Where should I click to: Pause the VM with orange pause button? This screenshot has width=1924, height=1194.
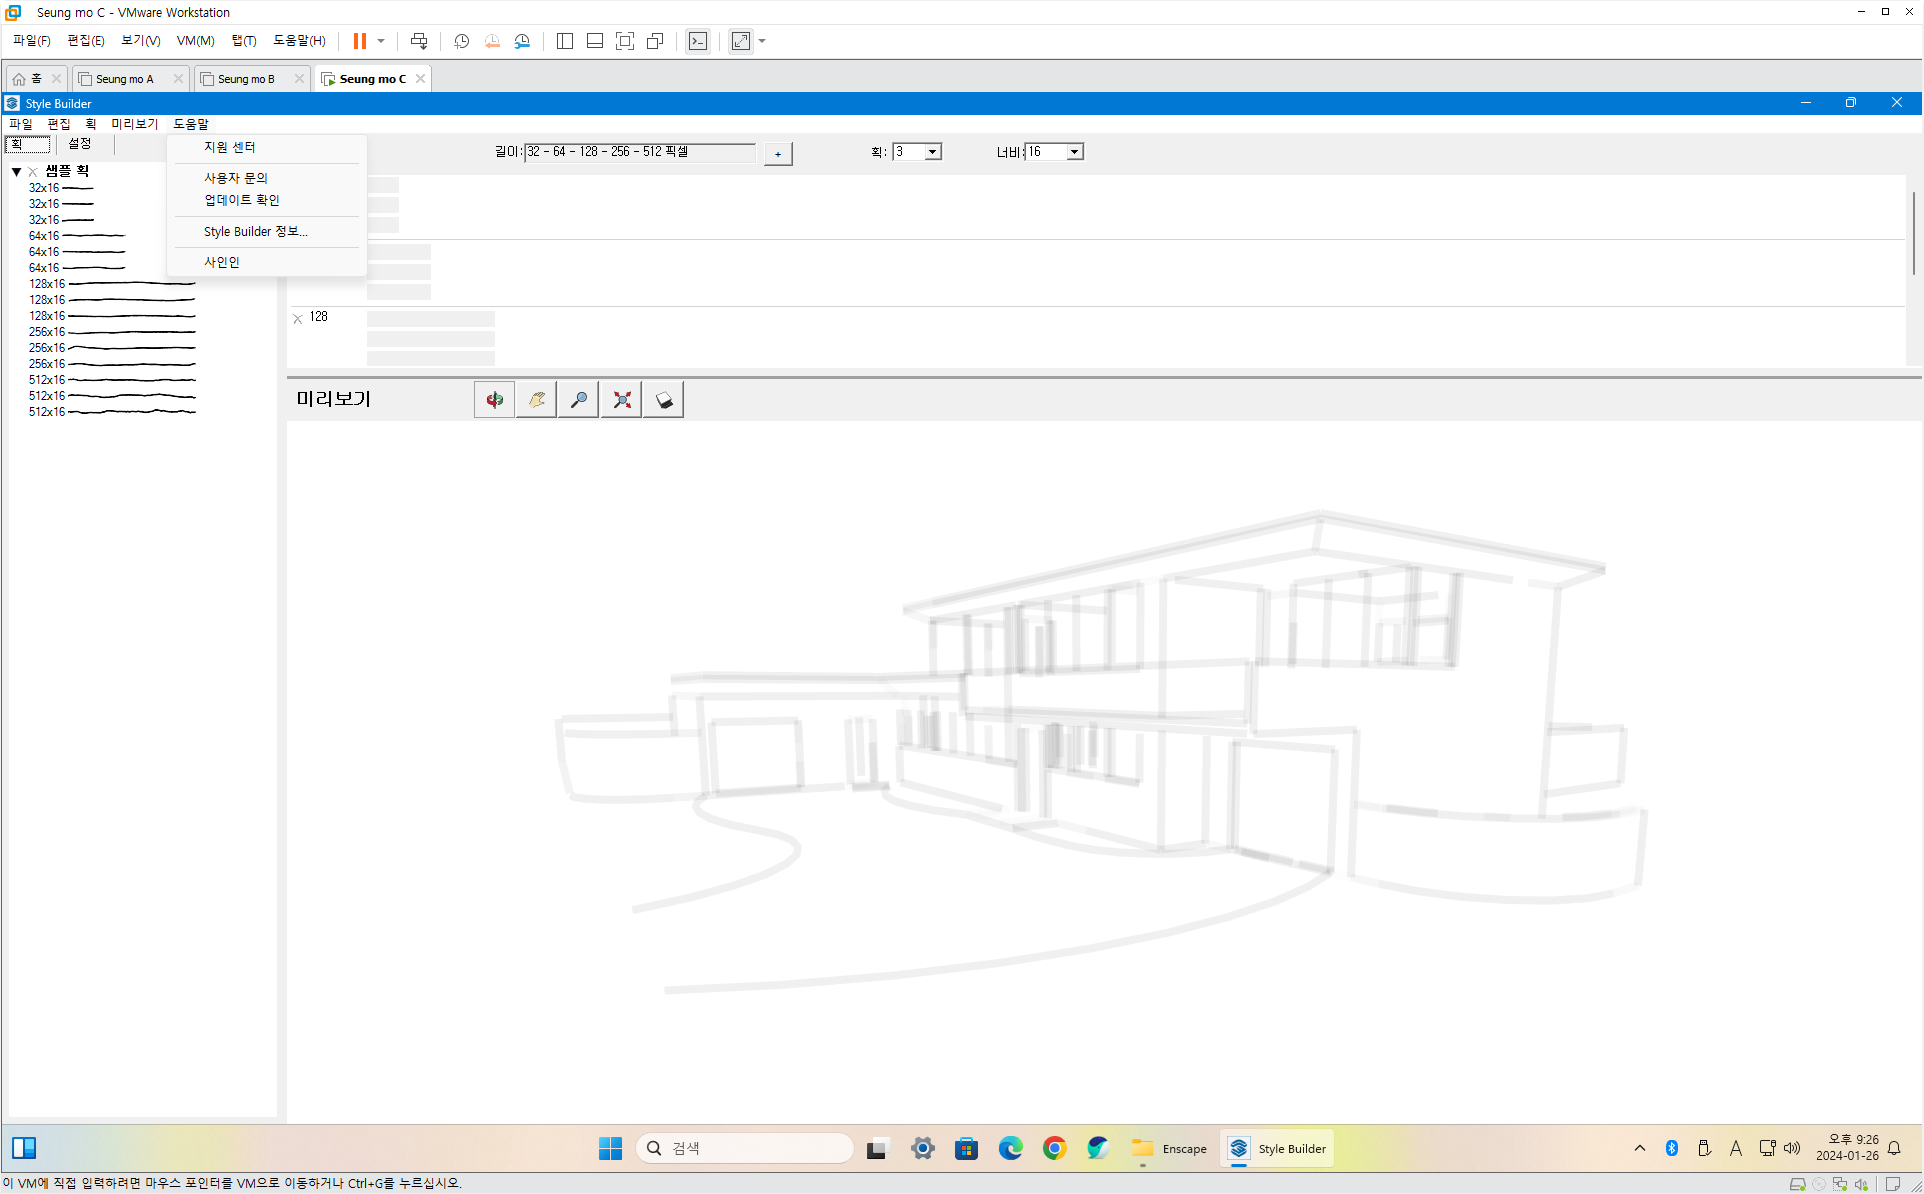tap(360, 41)
